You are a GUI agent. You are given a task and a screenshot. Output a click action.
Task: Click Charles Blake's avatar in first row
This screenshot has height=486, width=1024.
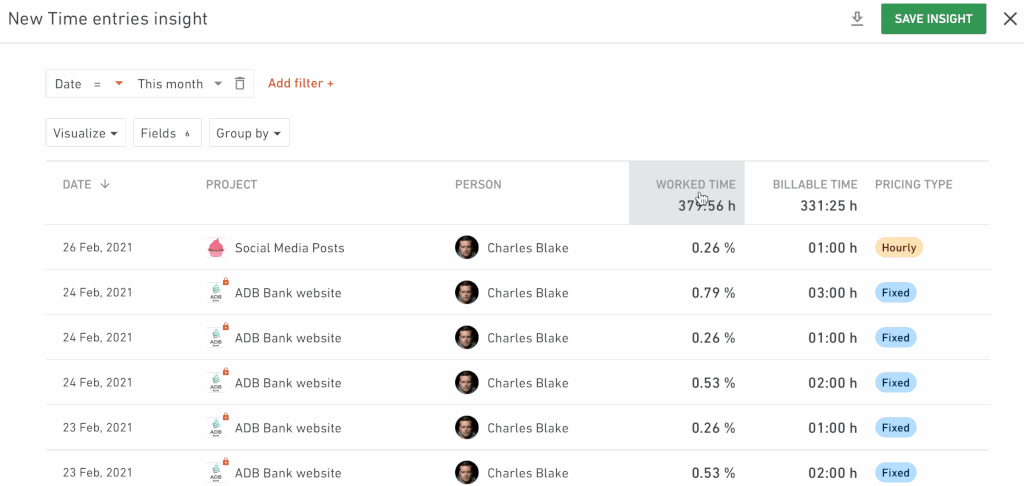[x=466, y=248]
